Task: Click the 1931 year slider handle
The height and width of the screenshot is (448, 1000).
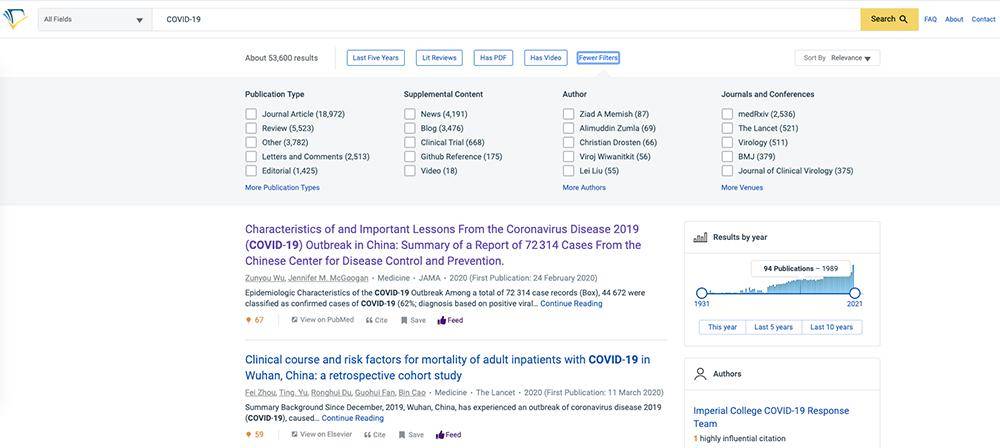Action: tap(702, 293)
